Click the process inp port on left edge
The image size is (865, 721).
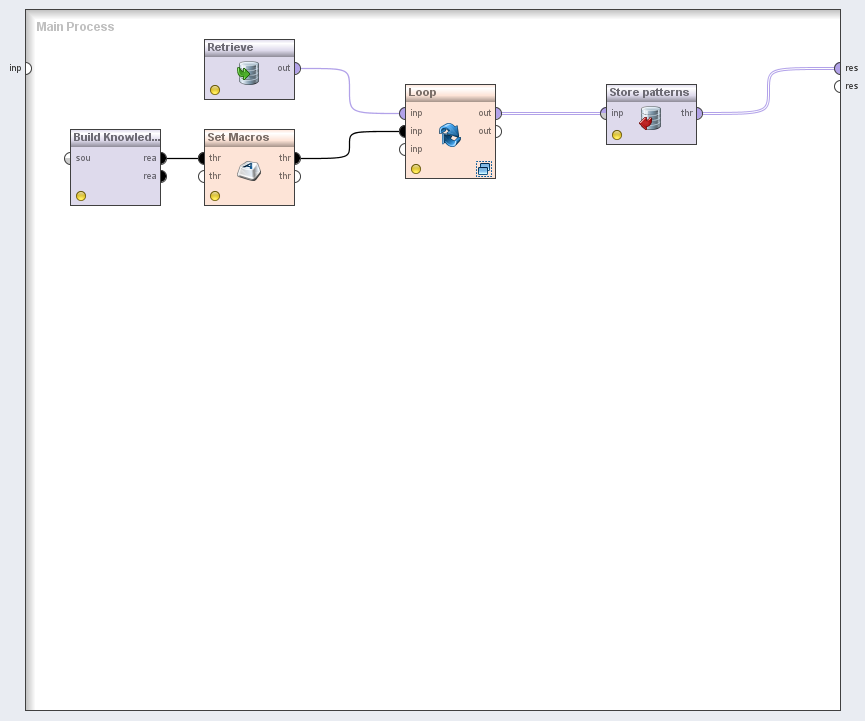pyautogui.click(x=27, y=68)
